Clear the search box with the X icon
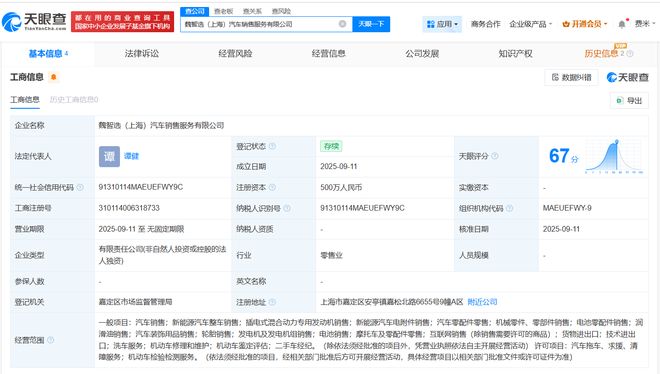660x374 pixels. [343, 24]
